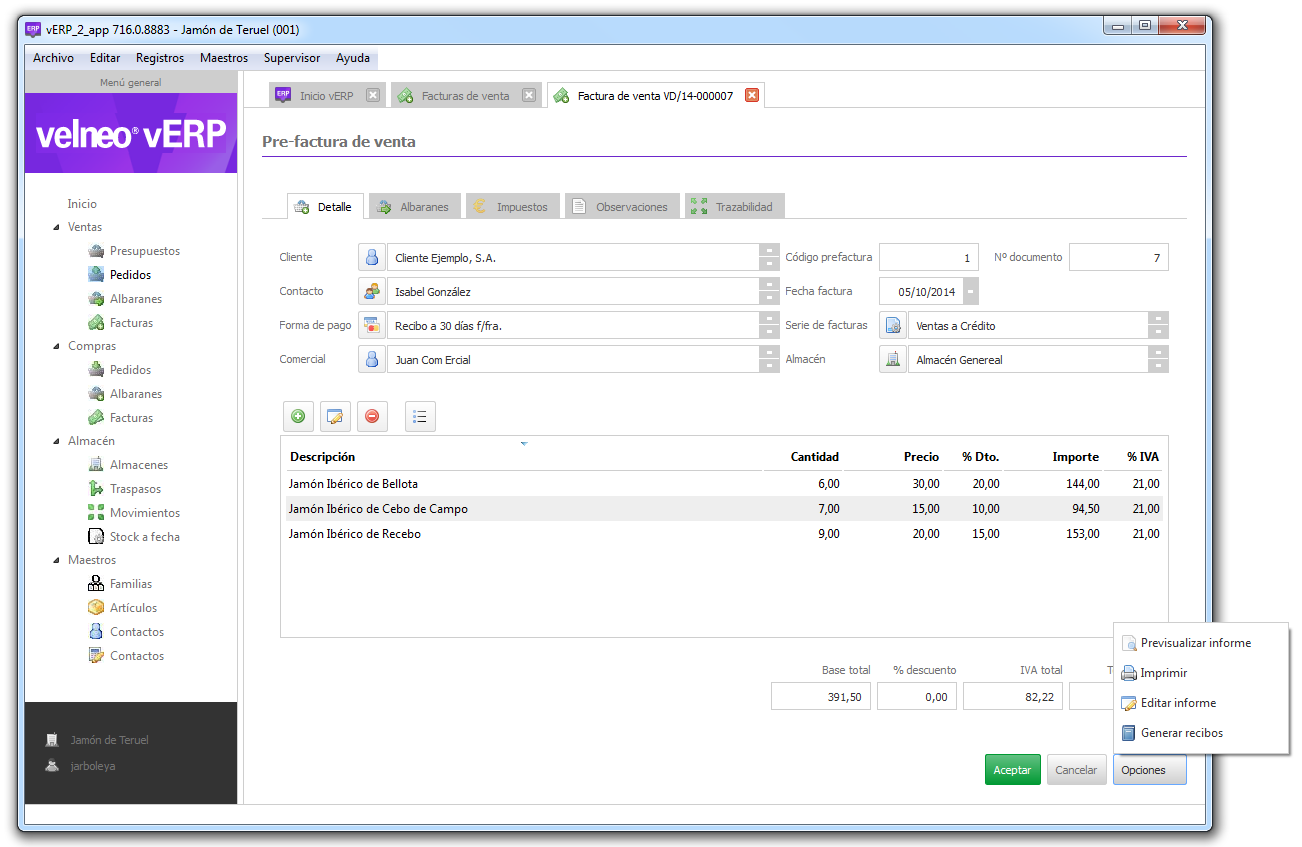Viewport: 1302px width, 847px height.
Task: Collapse the Ventas tree section
Action: (56, 227)
